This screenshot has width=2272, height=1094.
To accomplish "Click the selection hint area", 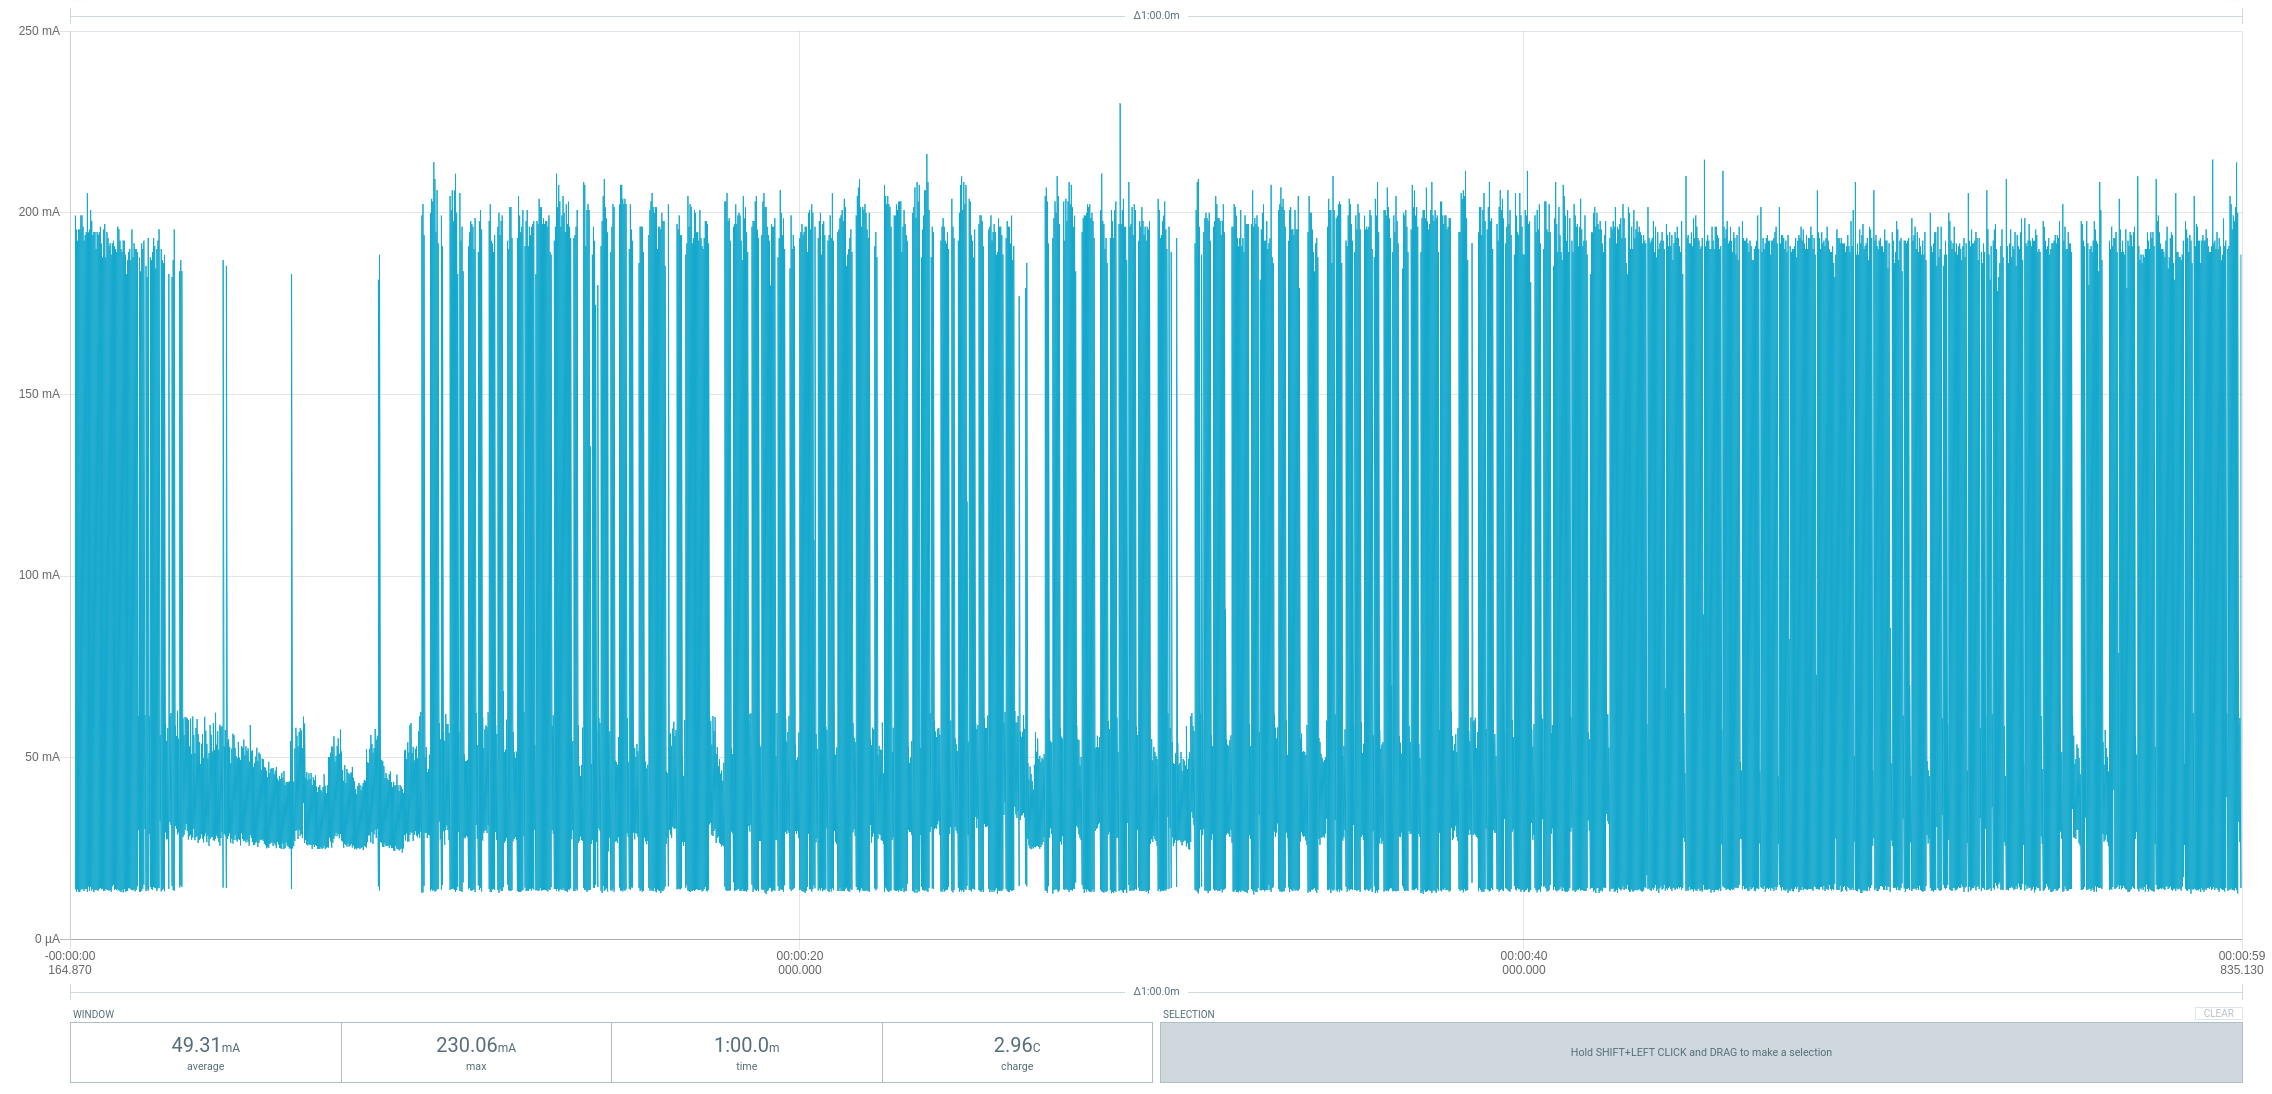I will click(1700, 1052).
